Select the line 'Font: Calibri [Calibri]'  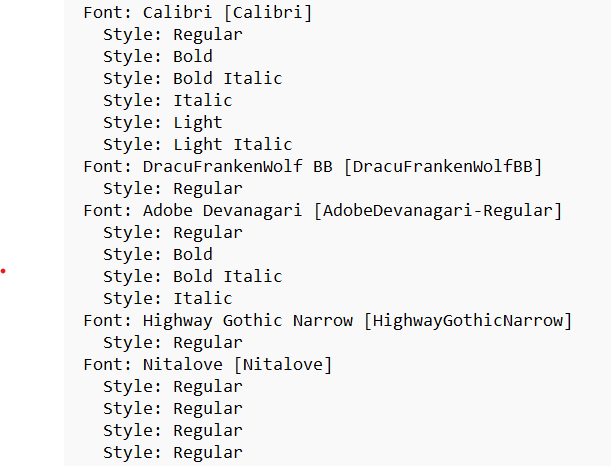198,13
